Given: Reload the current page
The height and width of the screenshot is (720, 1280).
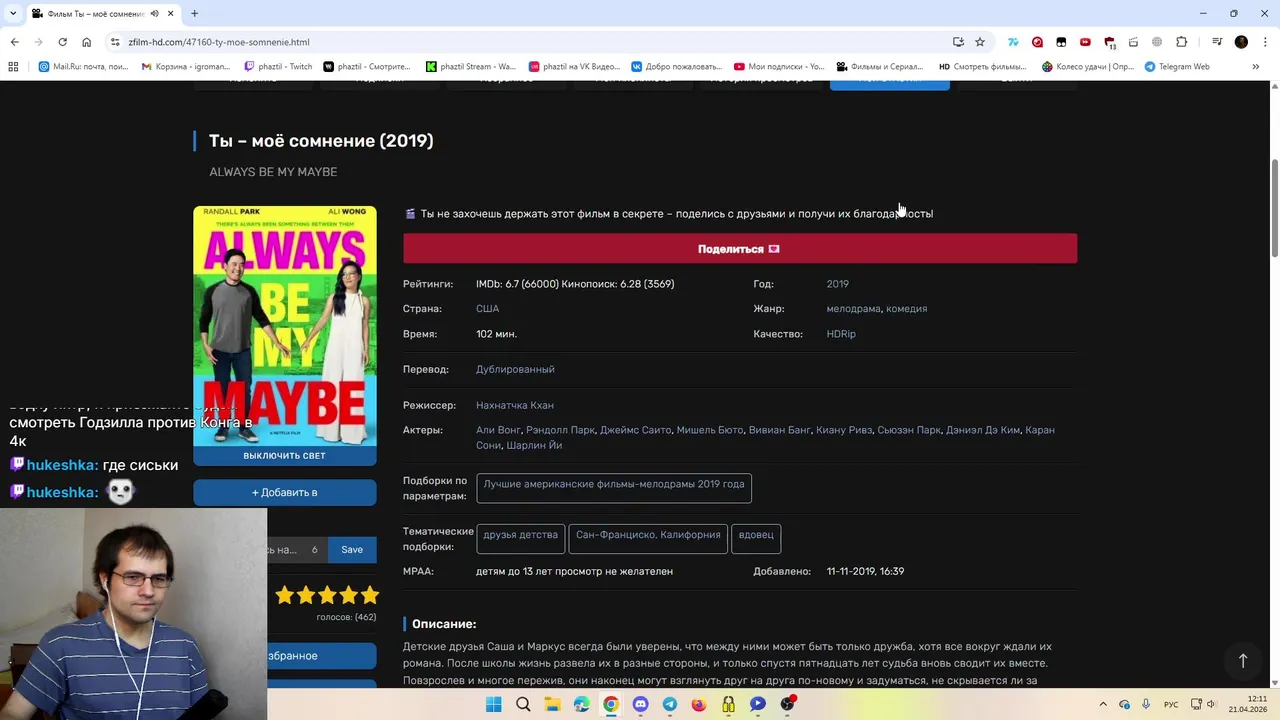Looking at the screenshot, I should (62, 42).
